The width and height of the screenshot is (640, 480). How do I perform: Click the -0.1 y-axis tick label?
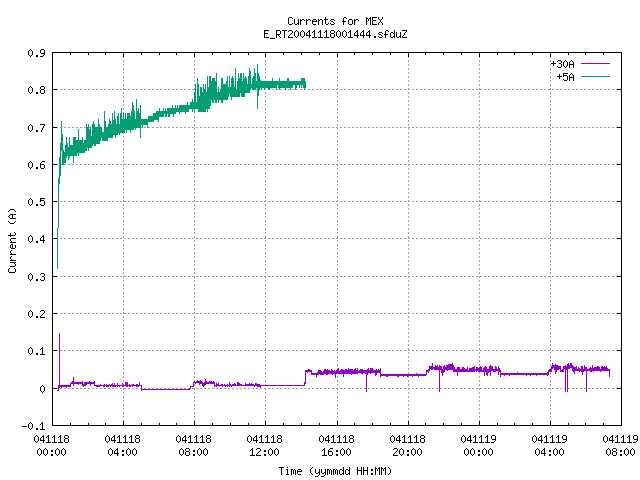(x=33, y=426)
